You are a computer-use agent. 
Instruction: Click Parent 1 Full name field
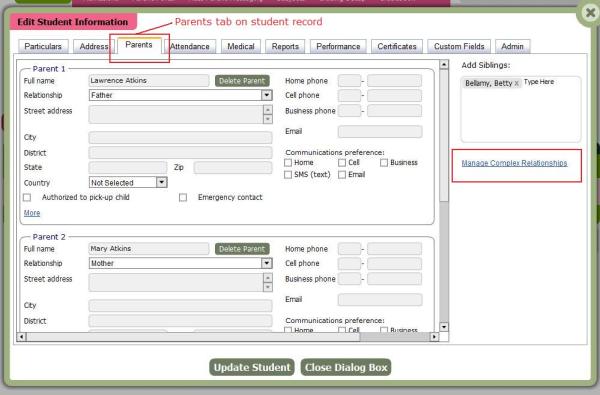[149, 80]
